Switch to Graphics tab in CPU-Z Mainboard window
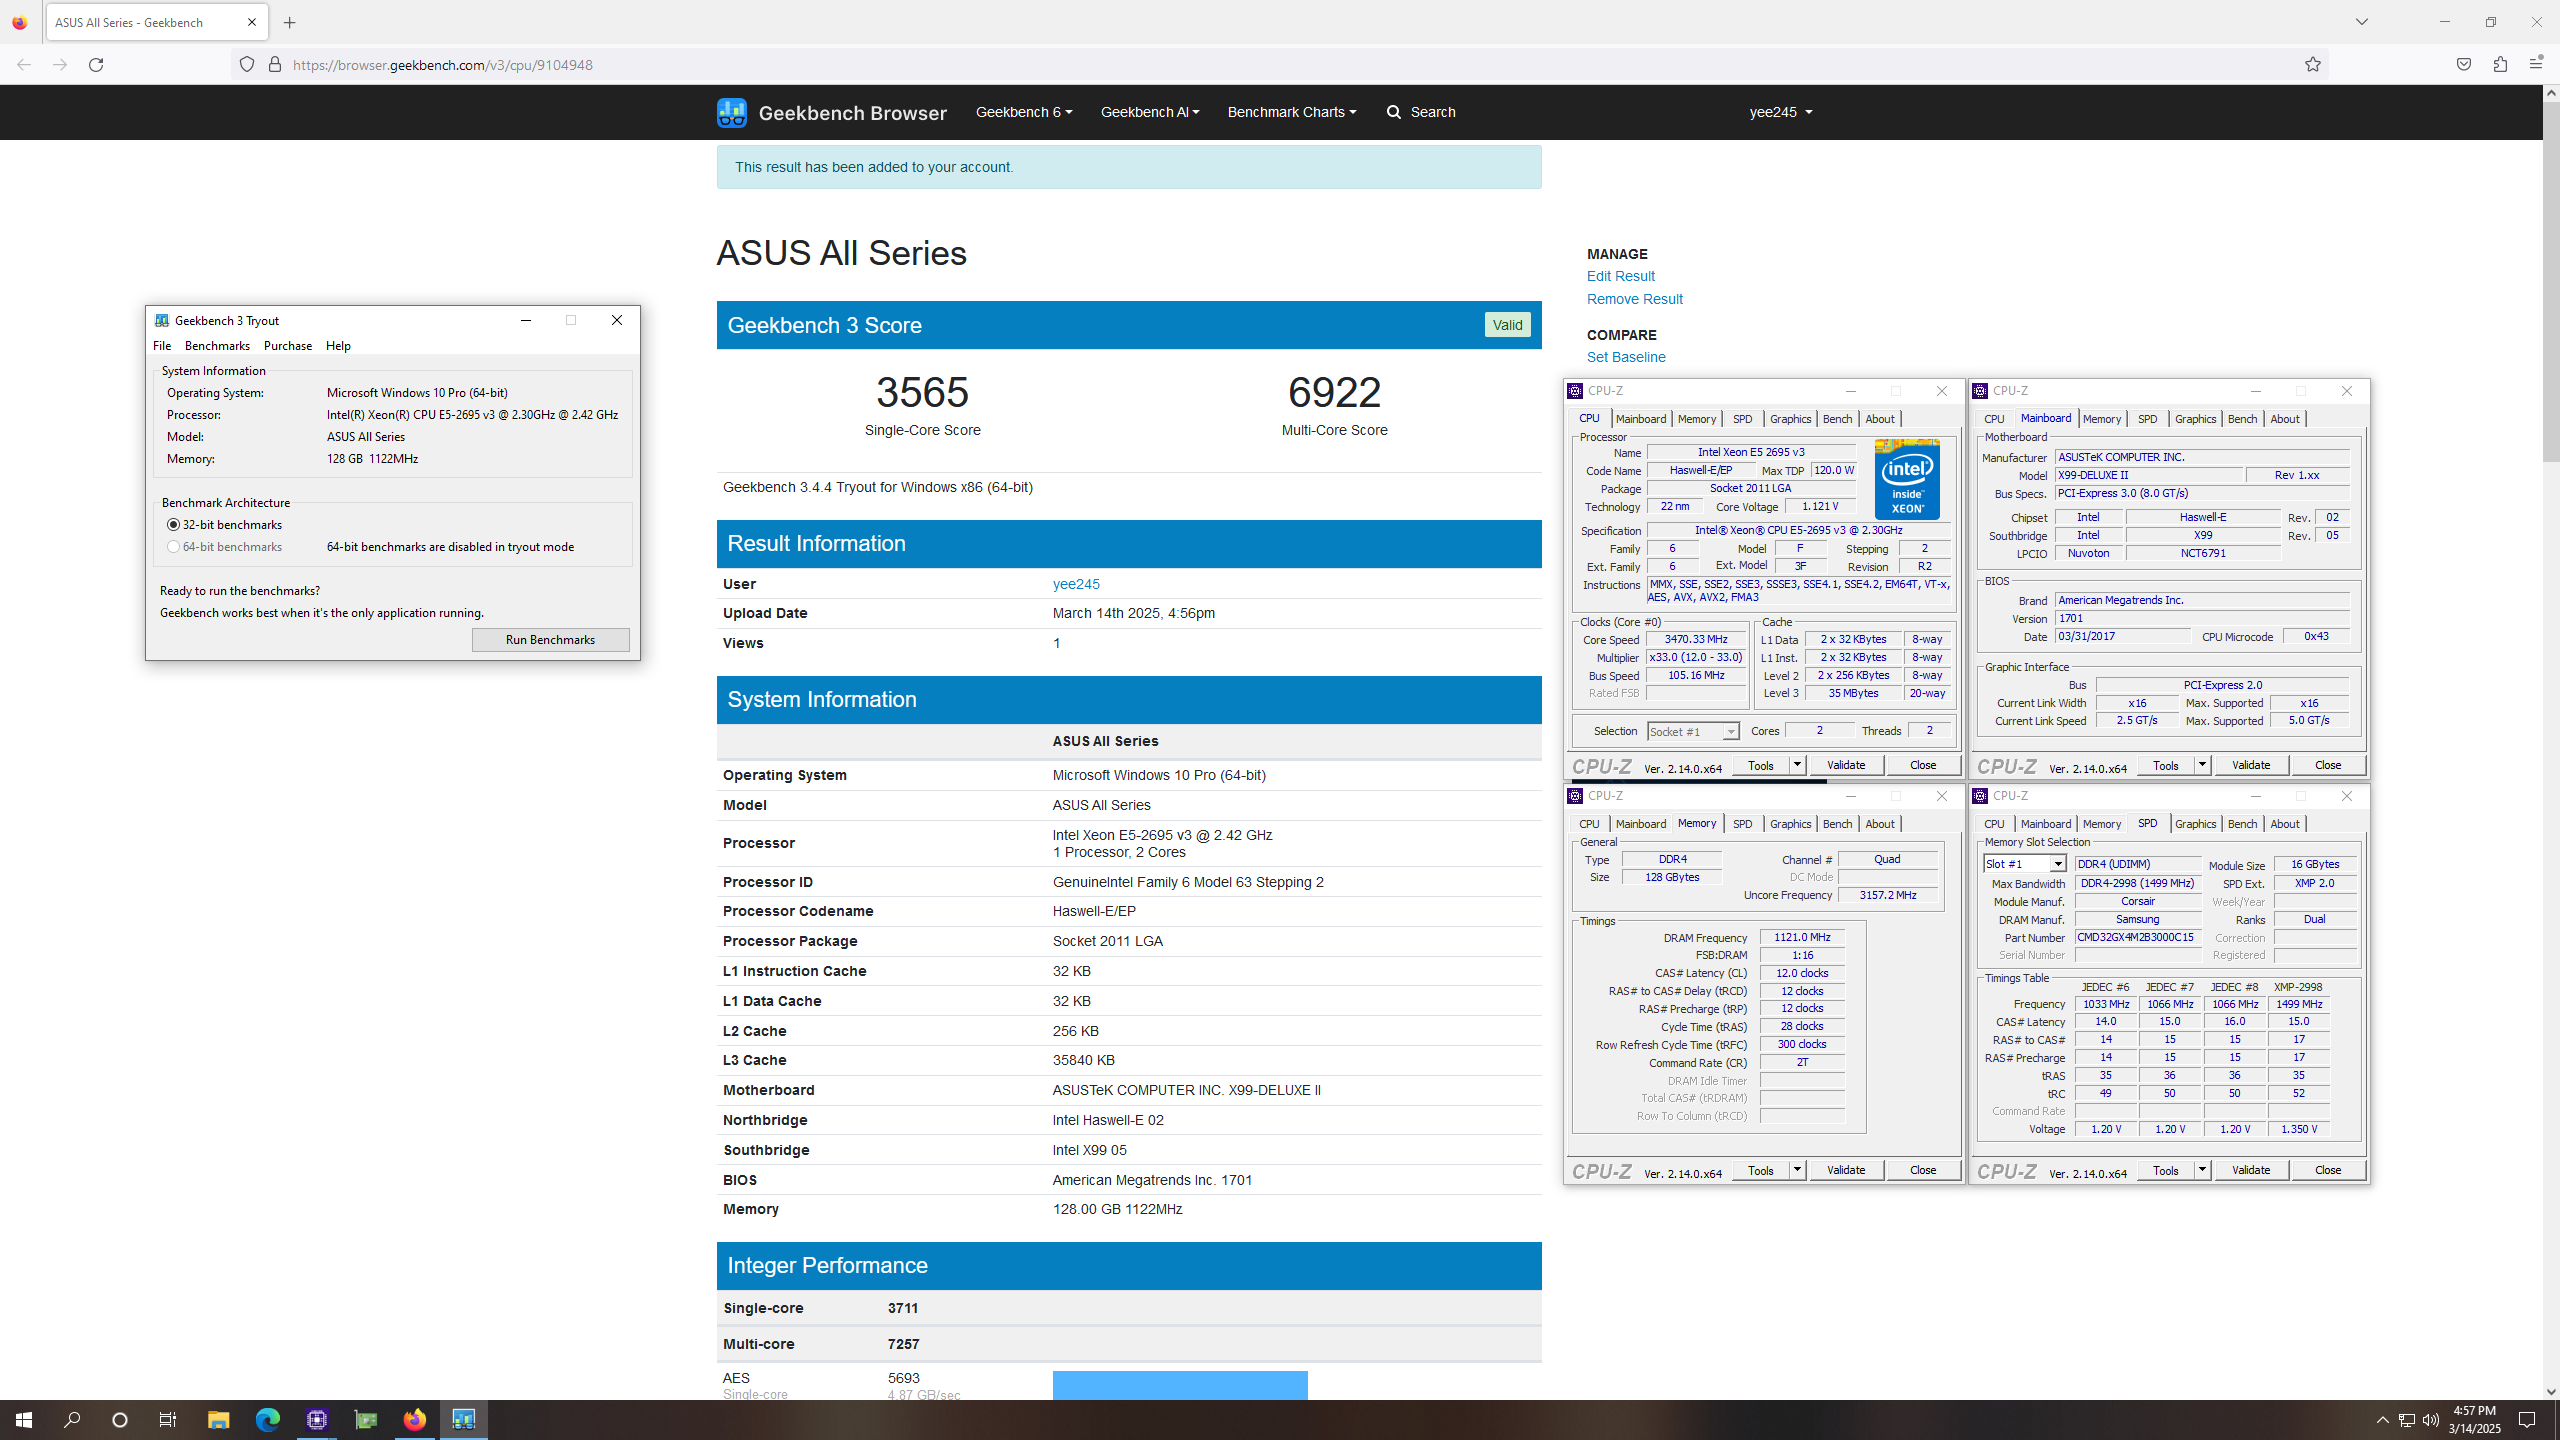 2195,419
